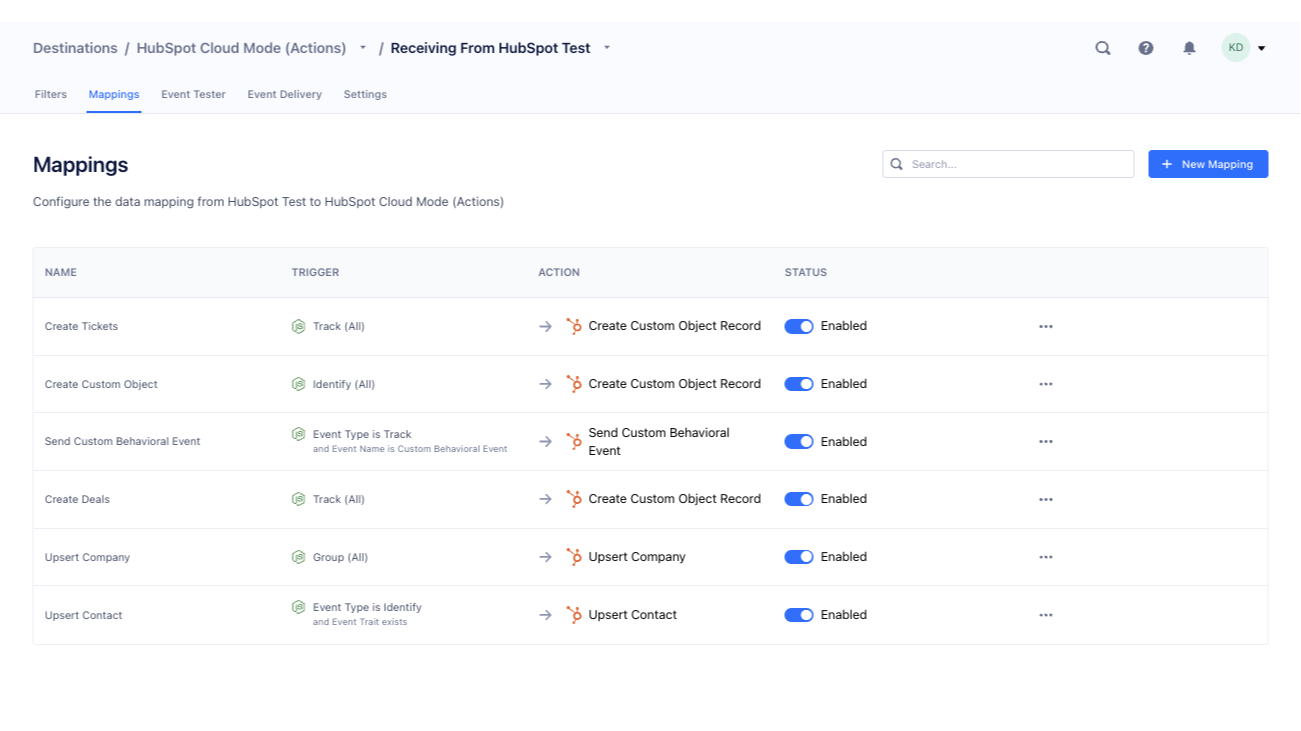The width and height of the screenshot is (1301, 731).
Task: Open more options menu for Create Deals
Action: [1046, 499]
